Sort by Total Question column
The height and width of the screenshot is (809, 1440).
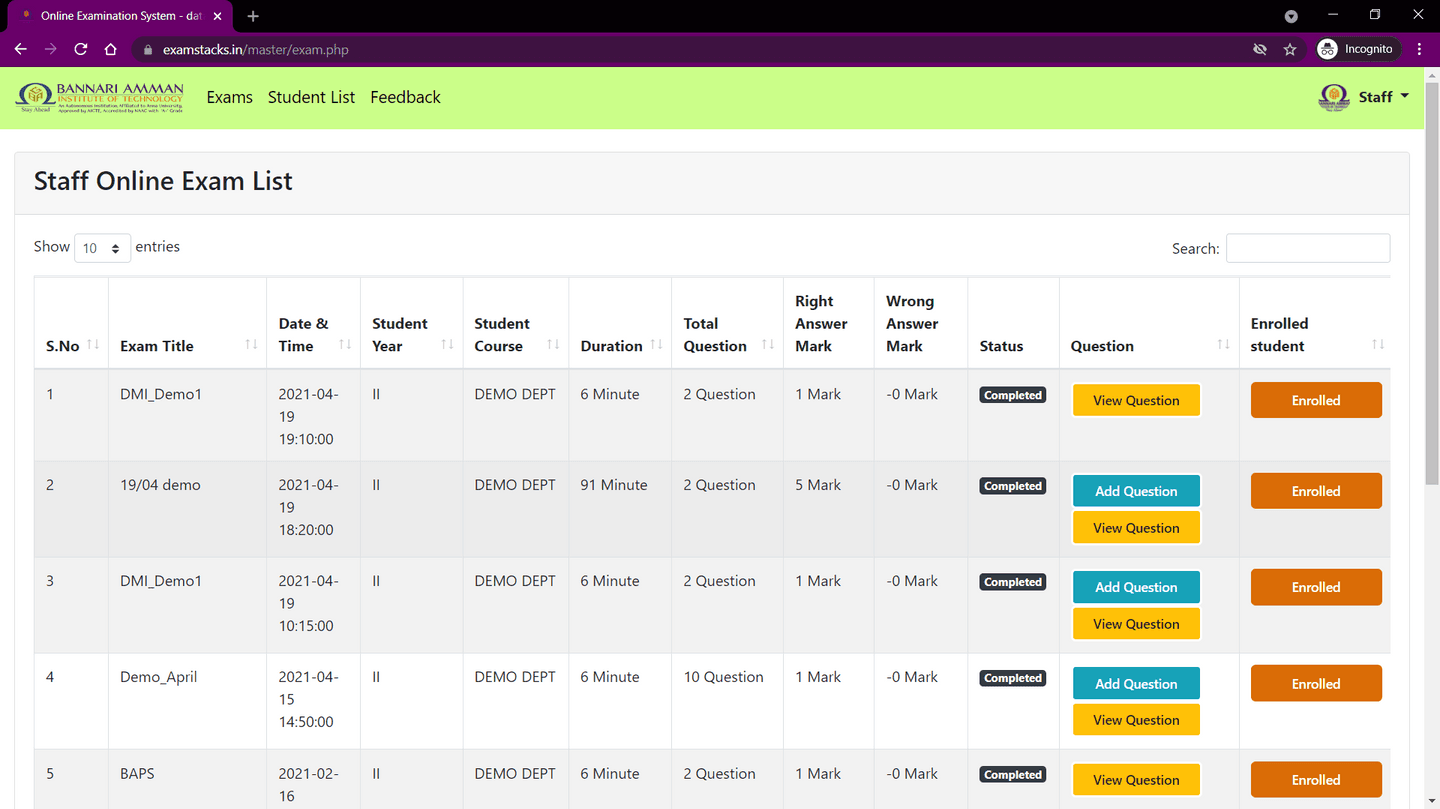(768, 344)
